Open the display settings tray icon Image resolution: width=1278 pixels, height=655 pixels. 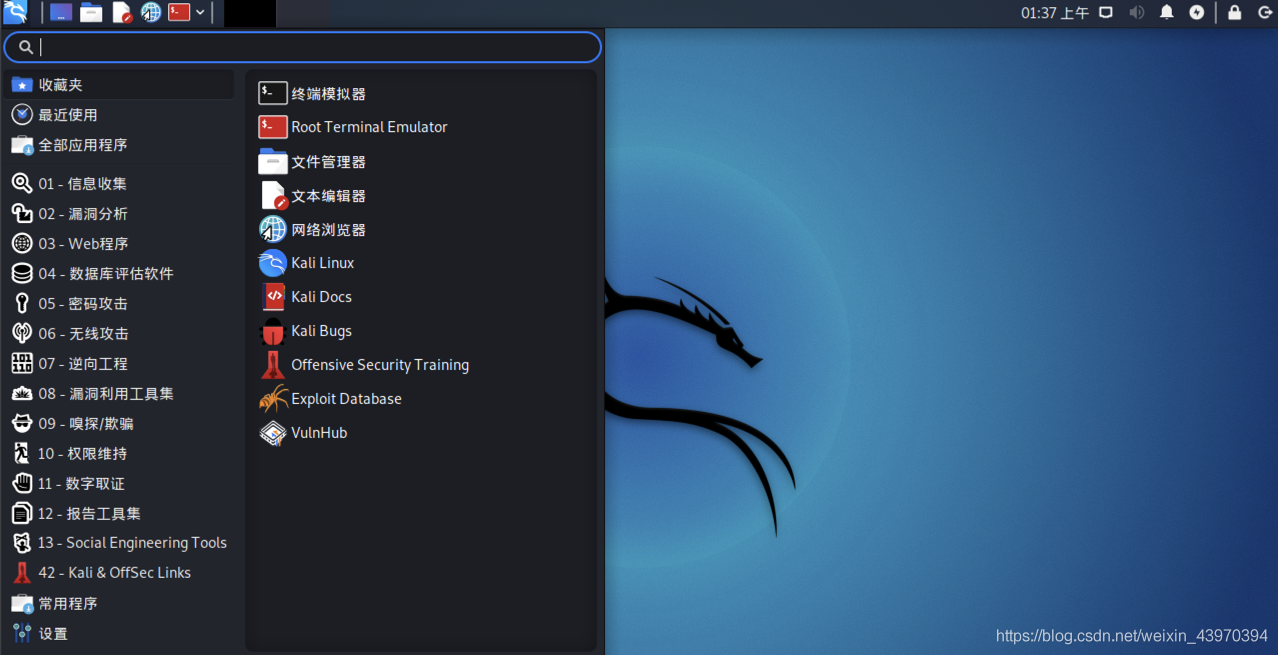[x=1106, y=13]
